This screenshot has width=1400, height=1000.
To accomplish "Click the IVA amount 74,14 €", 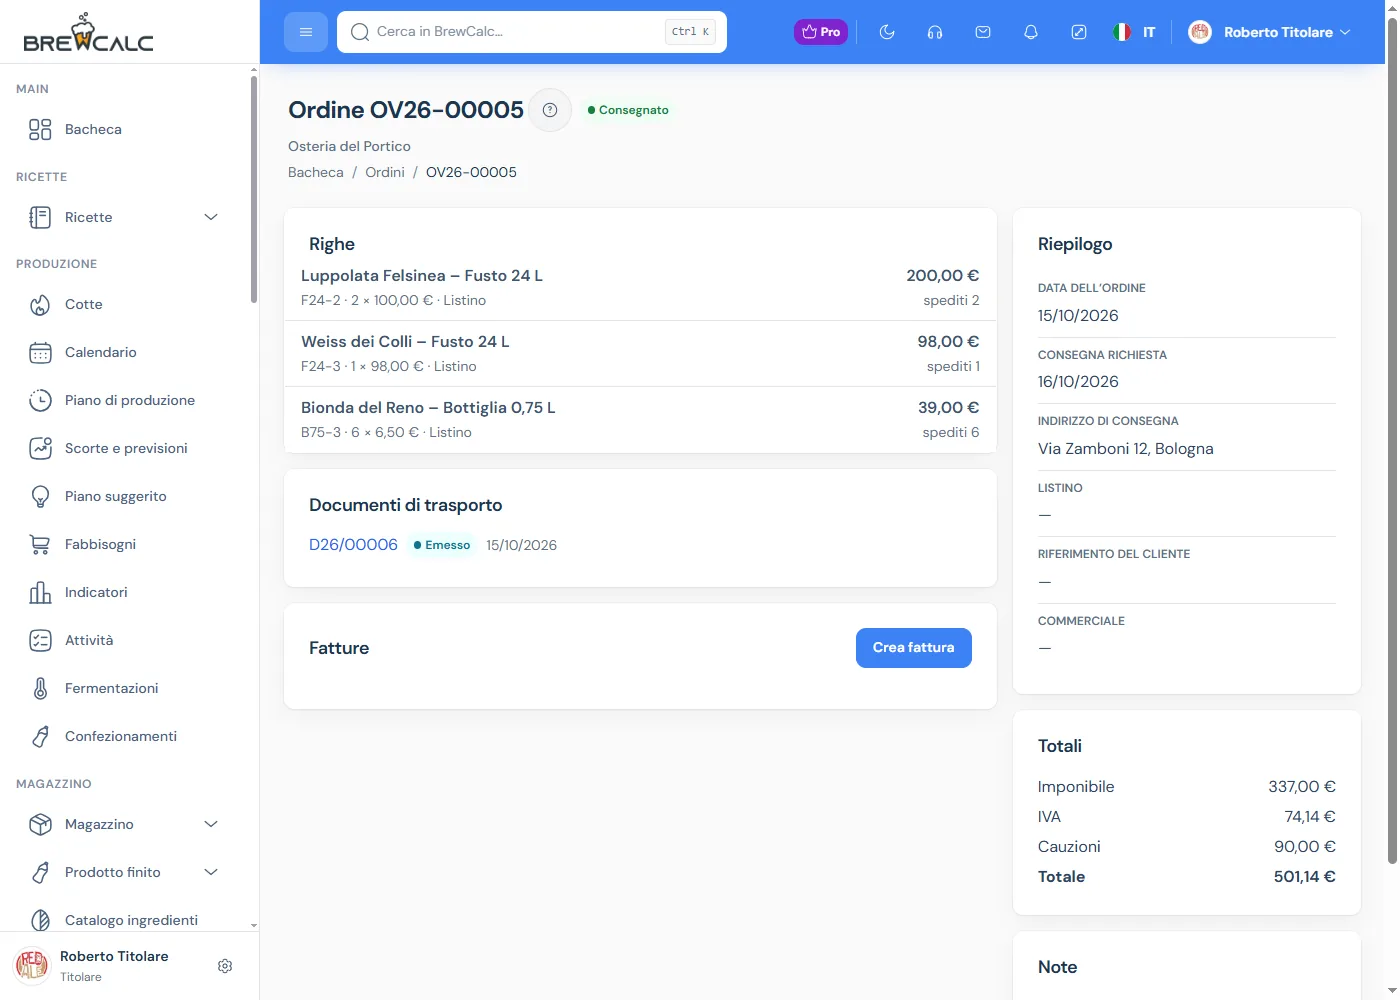I will pyautogui.click(x=1310, y=817).
